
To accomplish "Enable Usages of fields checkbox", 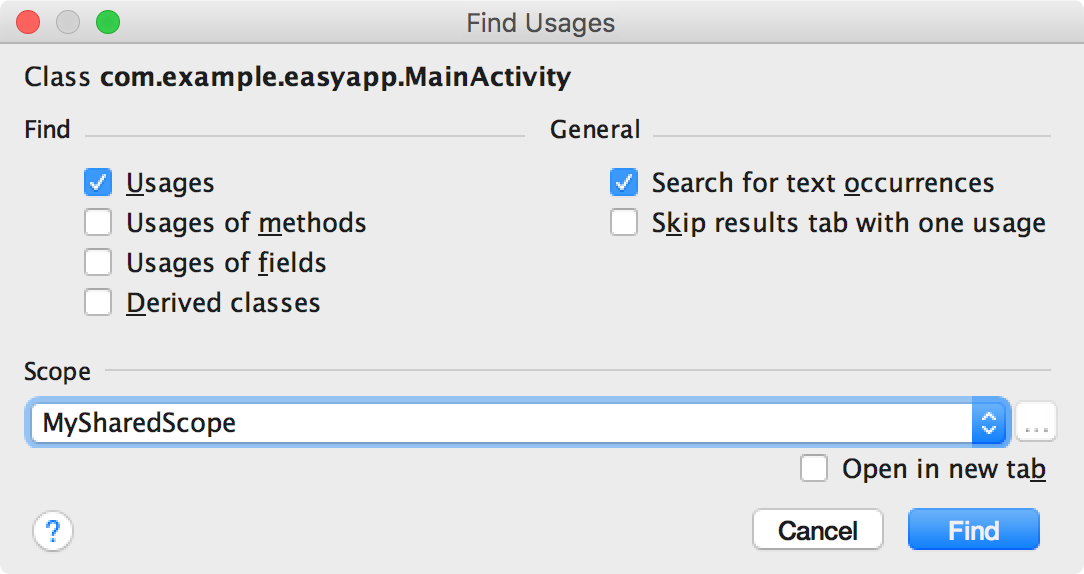I will click(x=98, y=262).
